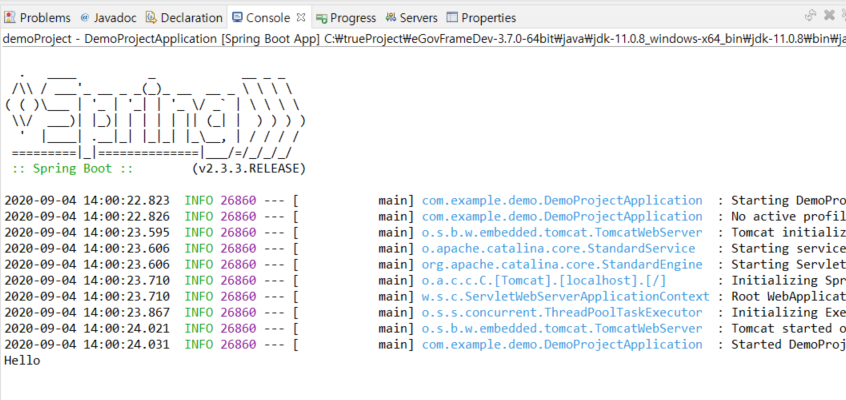This screenshot has width=846, height=400.
Task: Click the 'Initializing Exe' log message
Action: click(788, 313)
